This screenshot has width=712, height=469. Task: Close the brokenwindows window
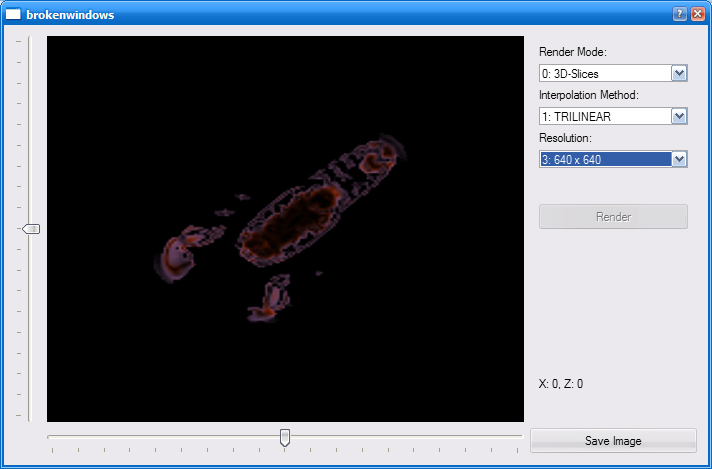[697, 15]
